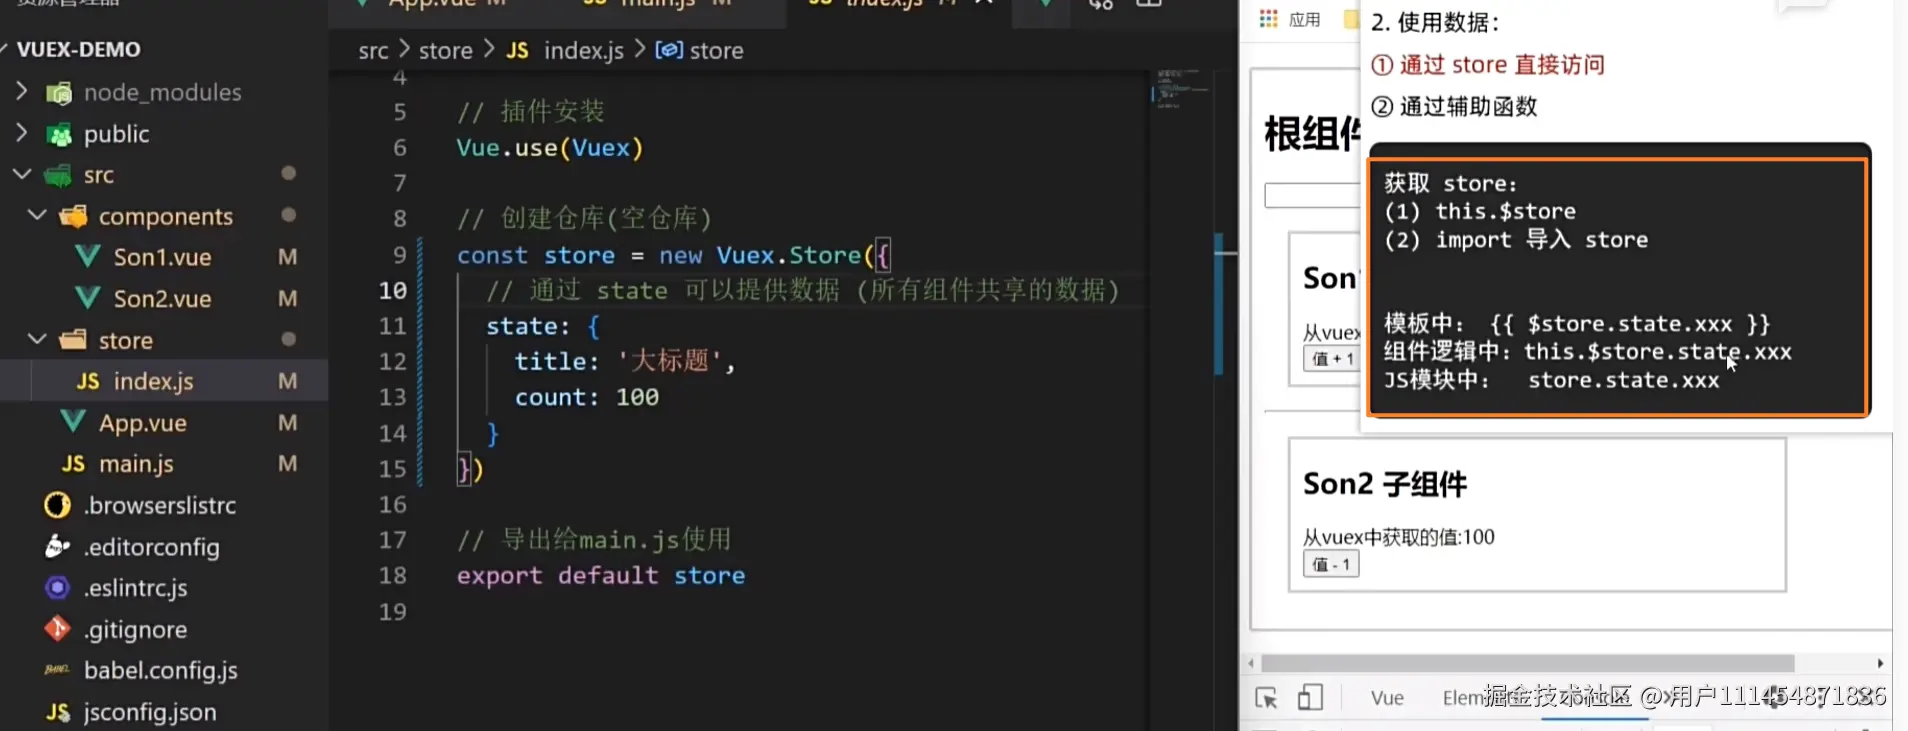This screenshot has height=731, width=1908.
Task: Click the 'src' breadcrumb segment
Action: pyautogui.click(x=373, y=51)
